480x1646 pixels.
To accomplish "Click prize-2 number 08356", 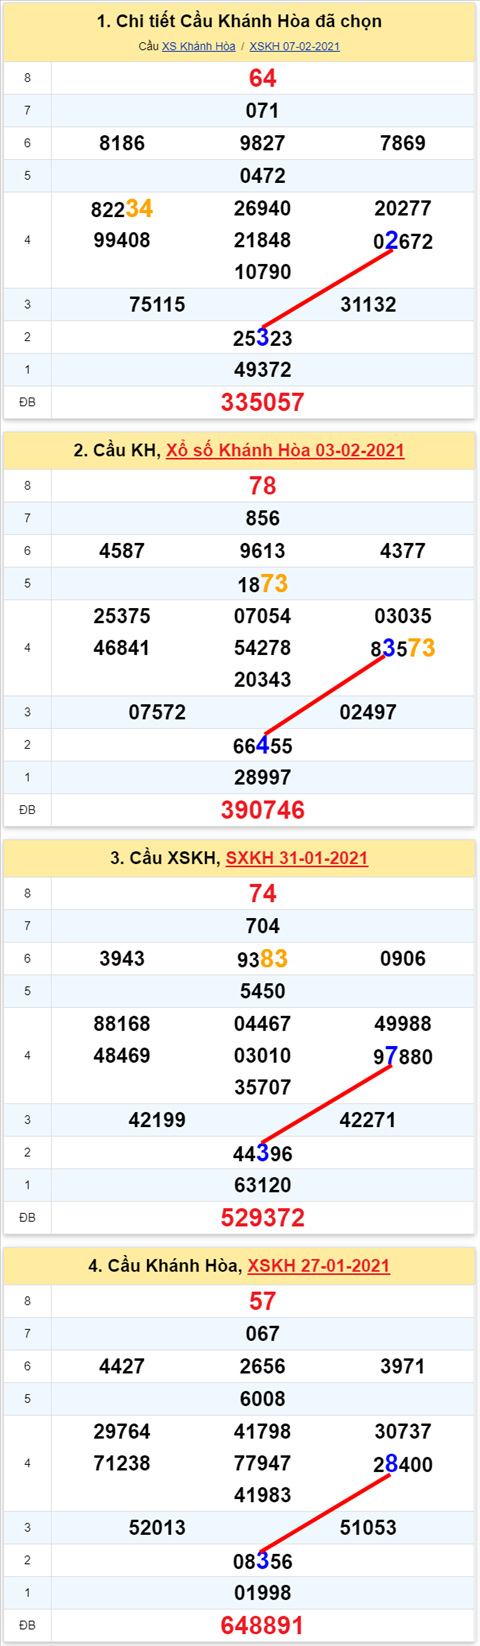I will click(262, 1562).
